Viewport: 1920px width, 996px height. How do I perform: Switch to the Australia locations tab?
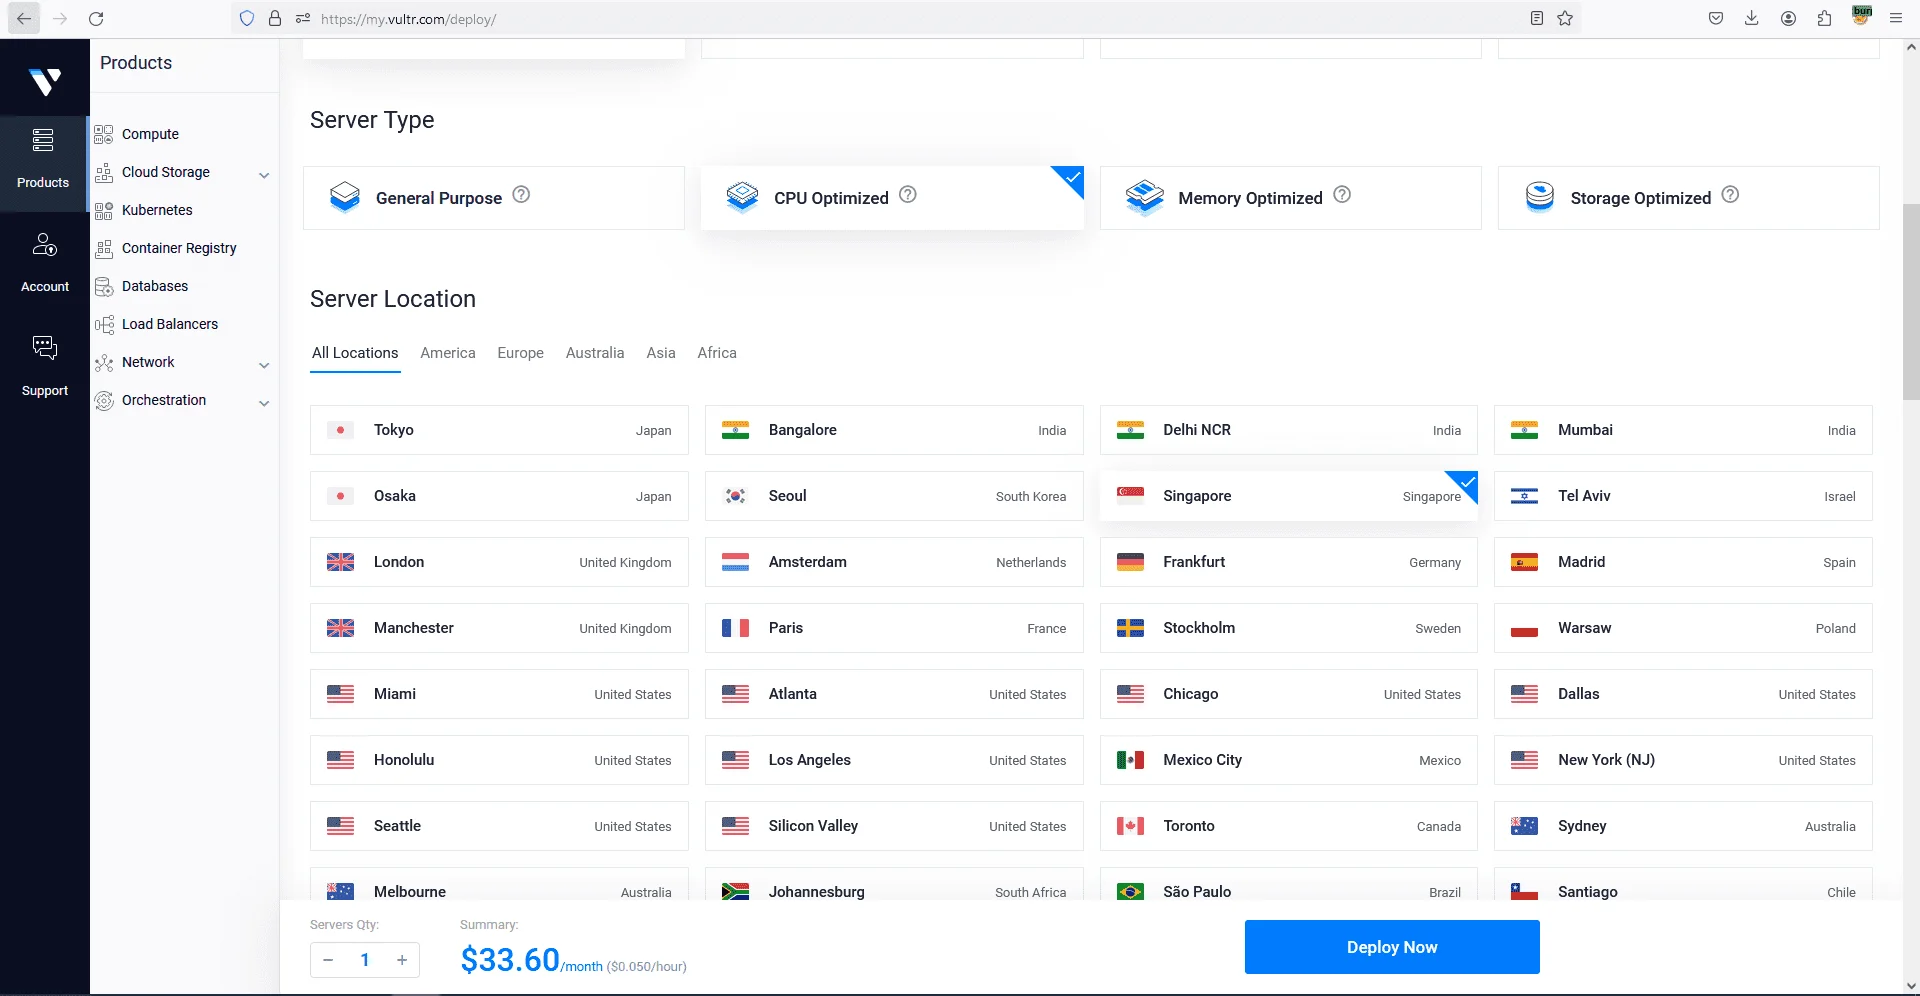(595, 353)
